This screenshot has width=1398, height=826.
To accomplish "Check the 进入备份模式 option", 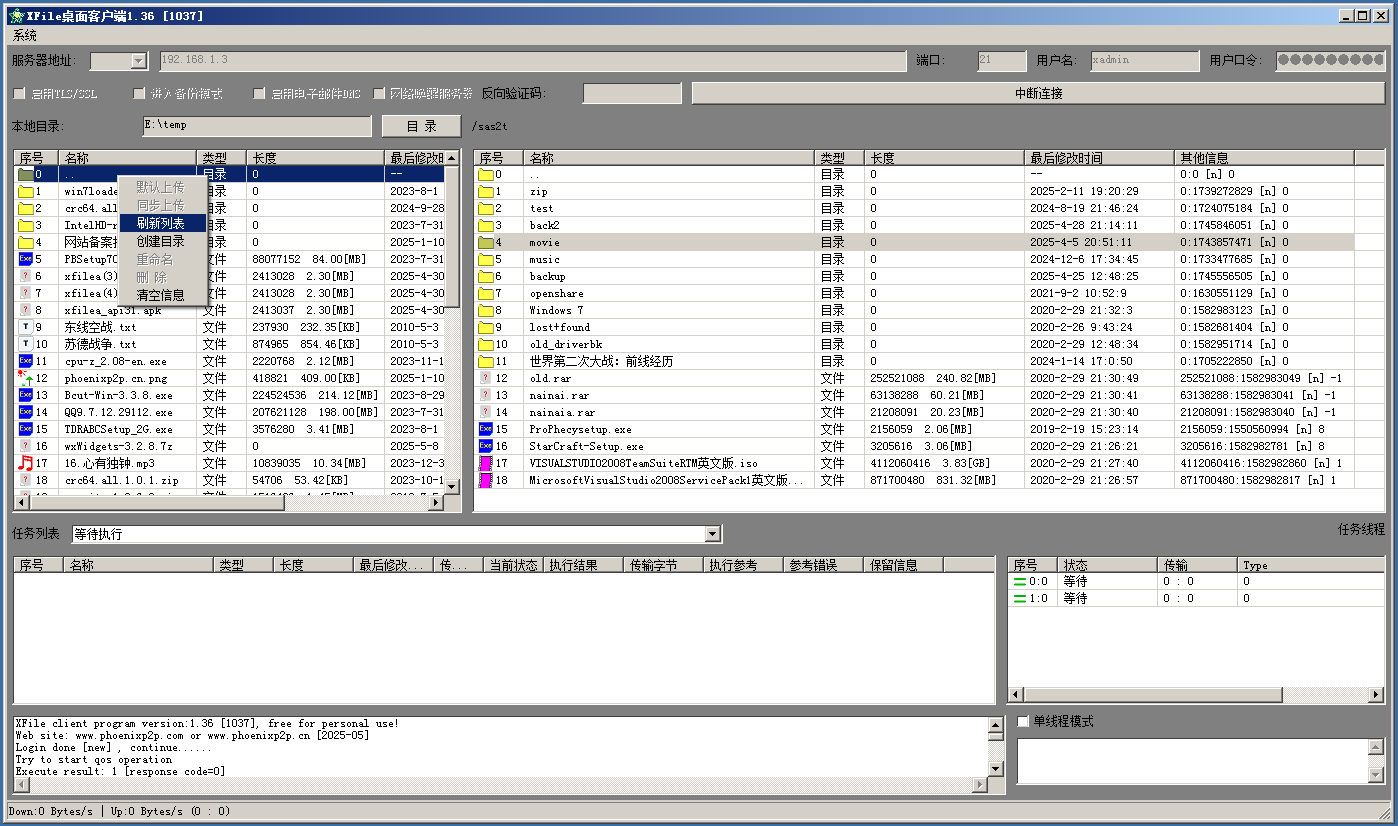I will click(140, 94).
